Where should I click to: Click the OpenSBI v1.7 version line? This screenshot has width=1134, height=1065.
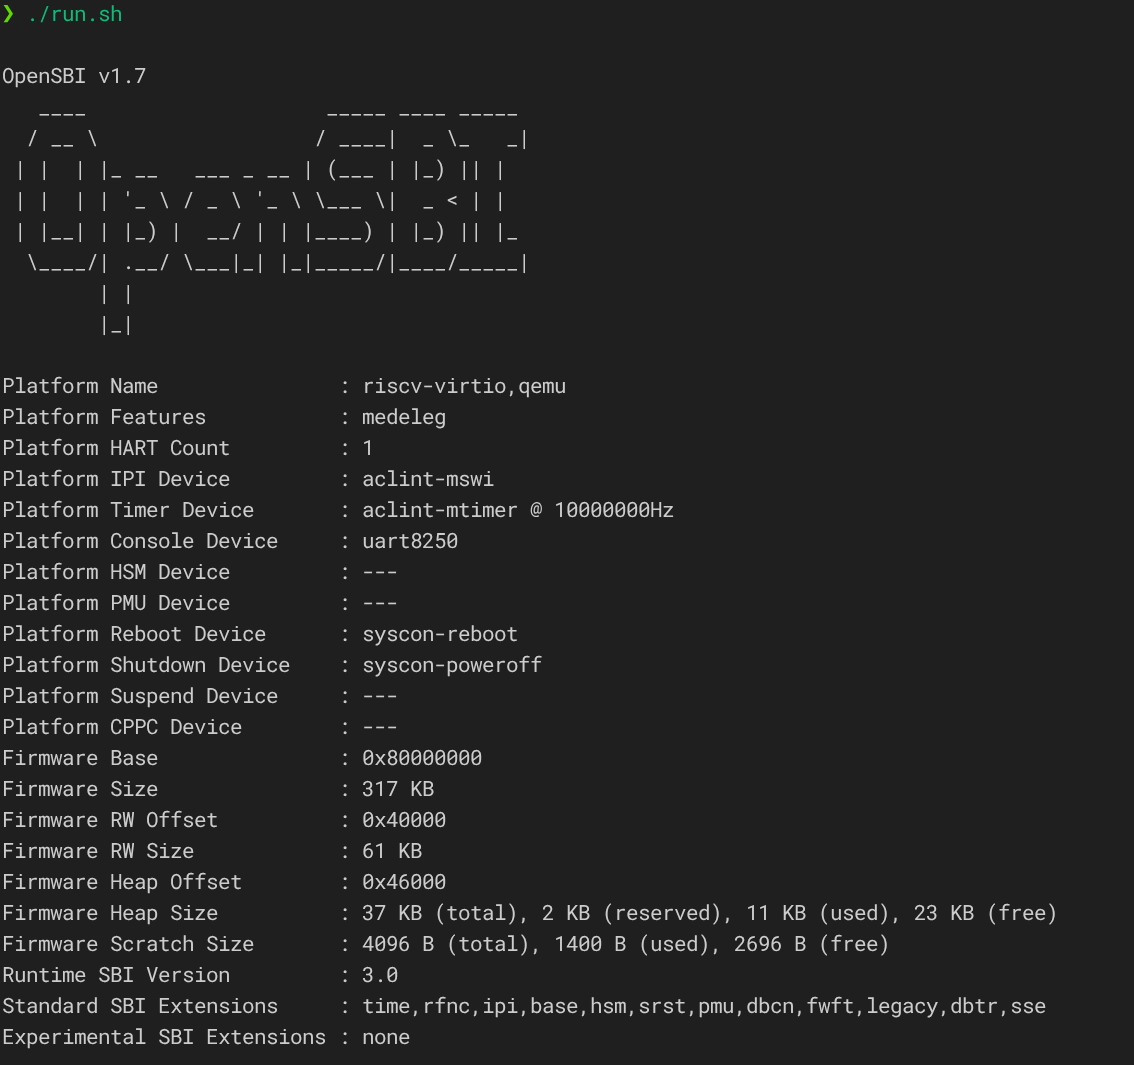(x=74, y=76)
